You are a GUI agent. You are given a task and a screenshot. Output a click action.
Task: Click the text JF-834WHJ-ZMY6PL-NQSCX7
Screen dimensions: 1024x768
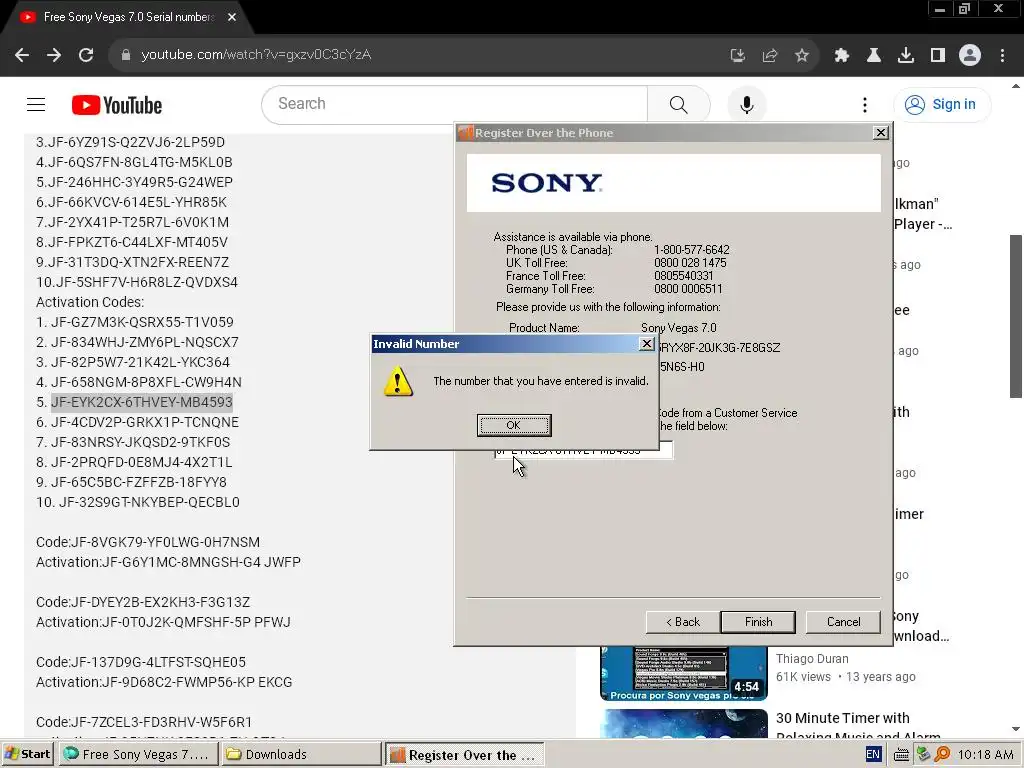click(144, 342)
